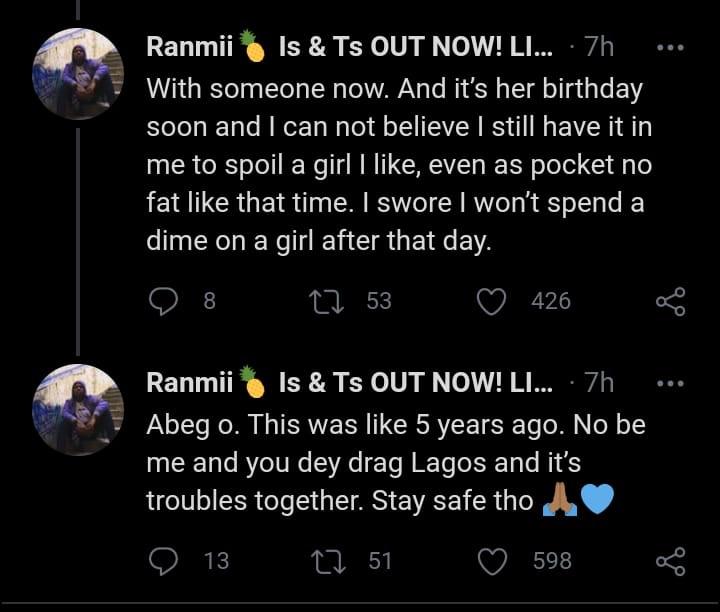View the 8 replies count on first tweet
Image resolution: width=720 pixels, height=612 pixels.
tap(209, 301)
